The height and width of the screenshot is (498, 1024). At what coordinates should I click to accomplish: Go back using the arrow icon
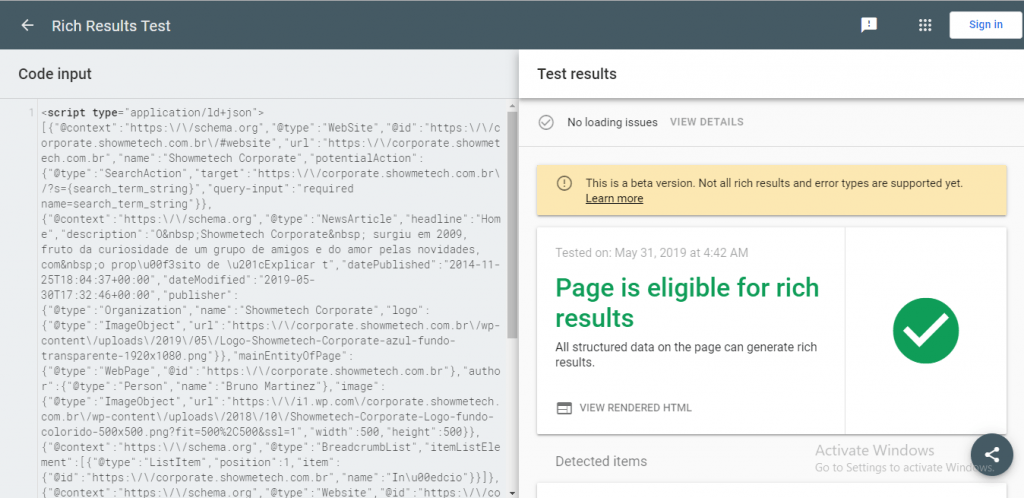tap(27, 25)
